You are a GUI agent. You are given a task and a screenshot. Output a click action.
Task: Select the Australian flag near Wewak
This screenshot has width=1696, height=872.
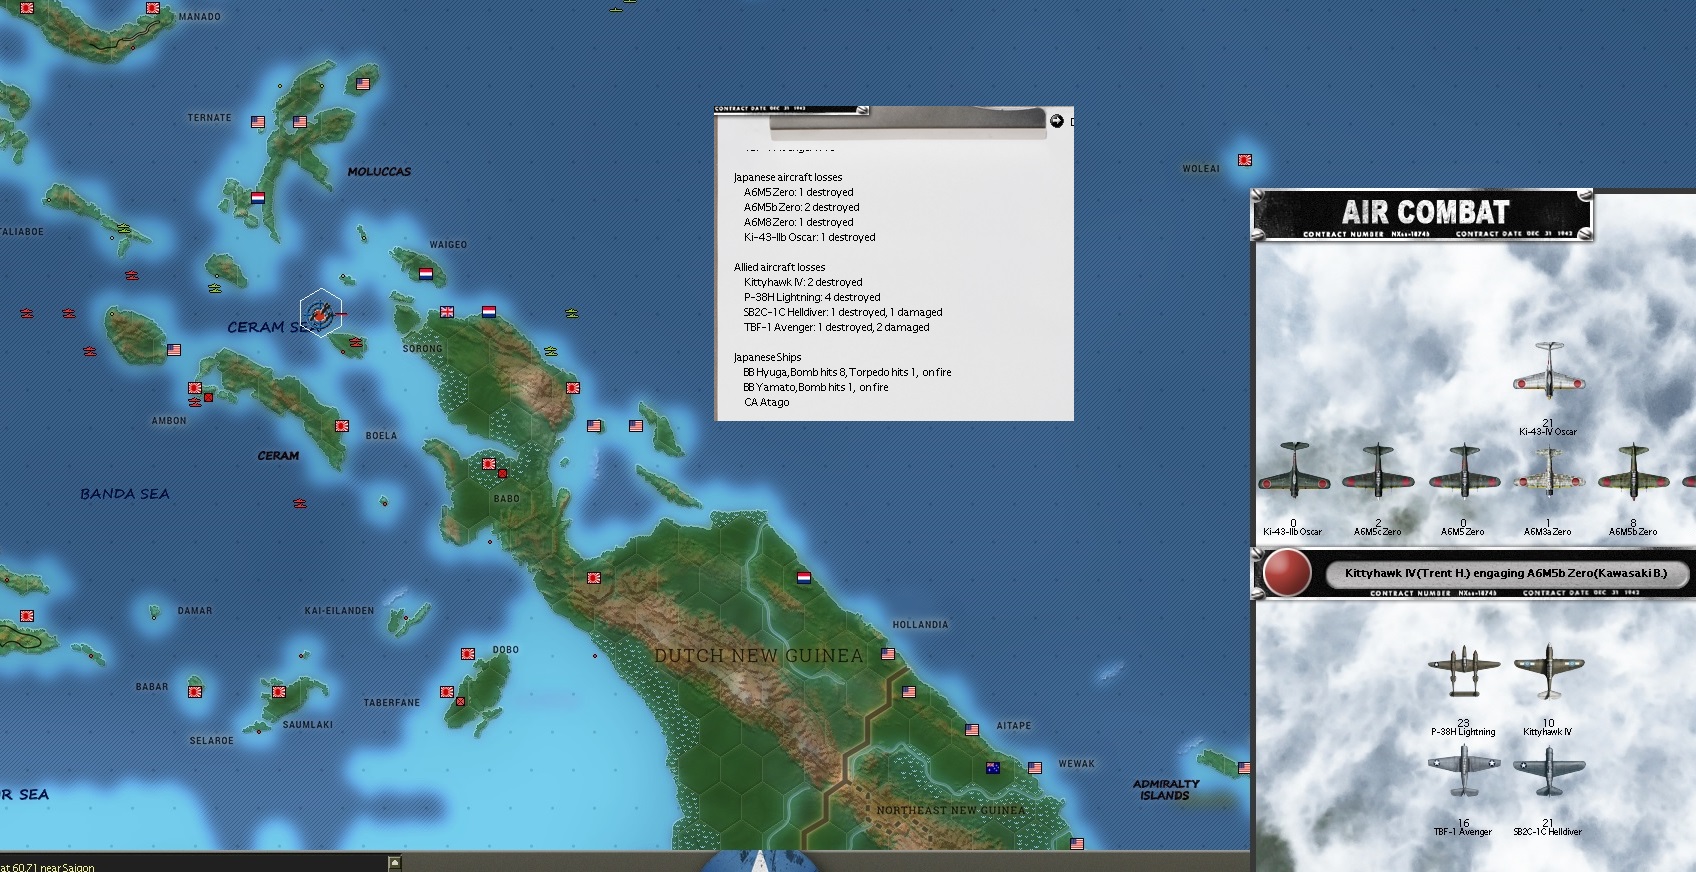(993, 768)
